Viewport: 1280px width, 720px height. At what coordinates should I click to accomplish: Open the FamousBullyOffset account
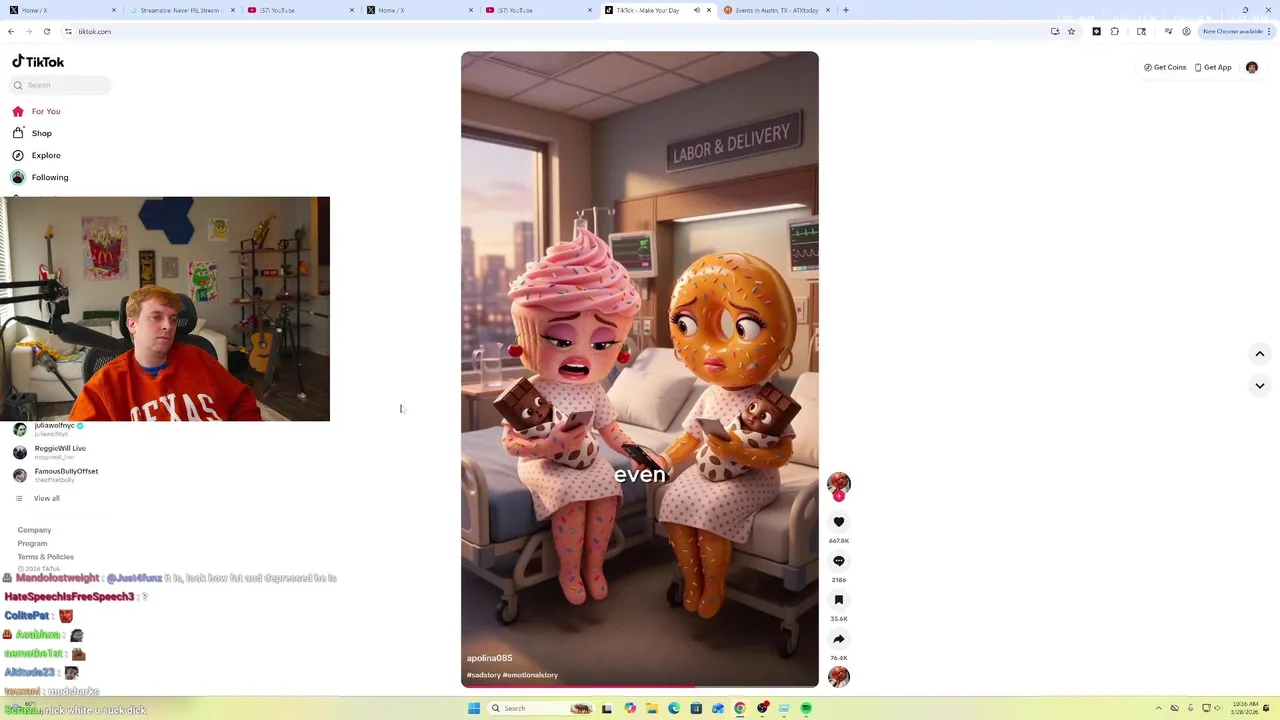point(56,475)
